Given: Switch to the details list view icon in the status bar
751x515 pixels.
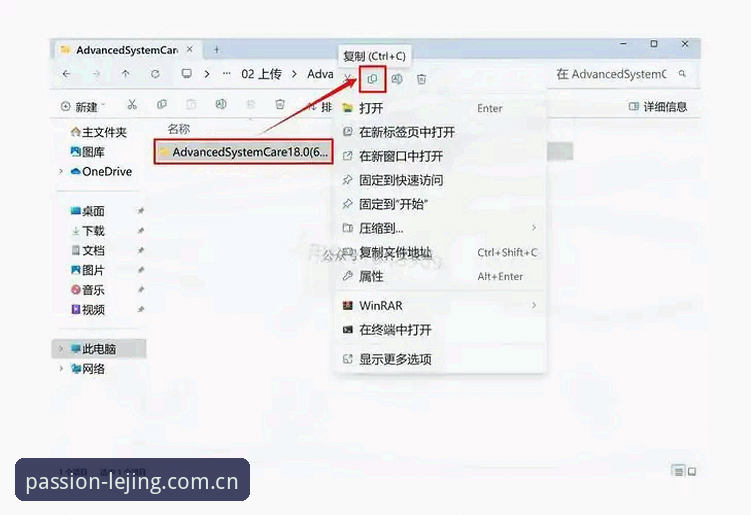Looking at the screenshot, I should click(678, 471).
